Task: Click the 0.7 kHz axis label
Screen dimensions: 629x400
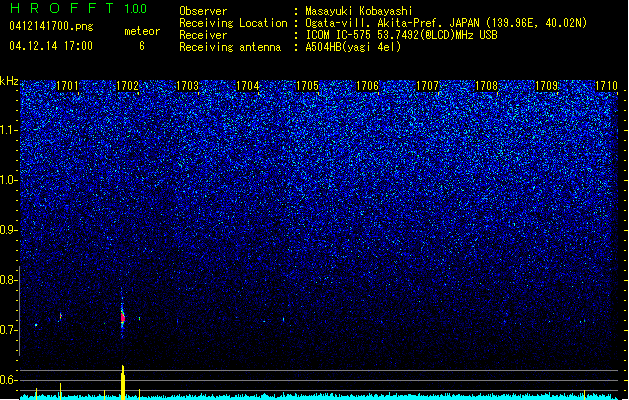Action: click(7, 330)
